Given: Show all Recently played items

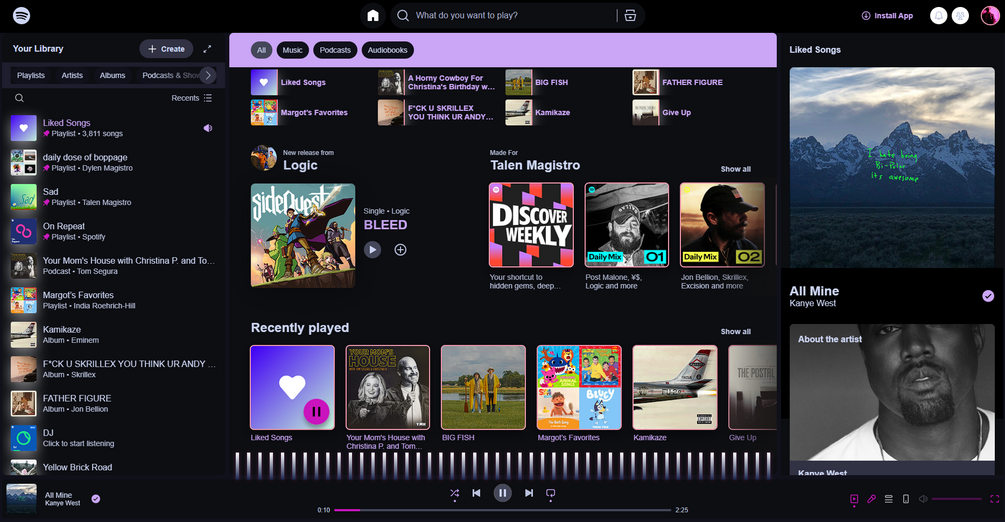Looking at the screenshot, I should (x=735, y=332).
